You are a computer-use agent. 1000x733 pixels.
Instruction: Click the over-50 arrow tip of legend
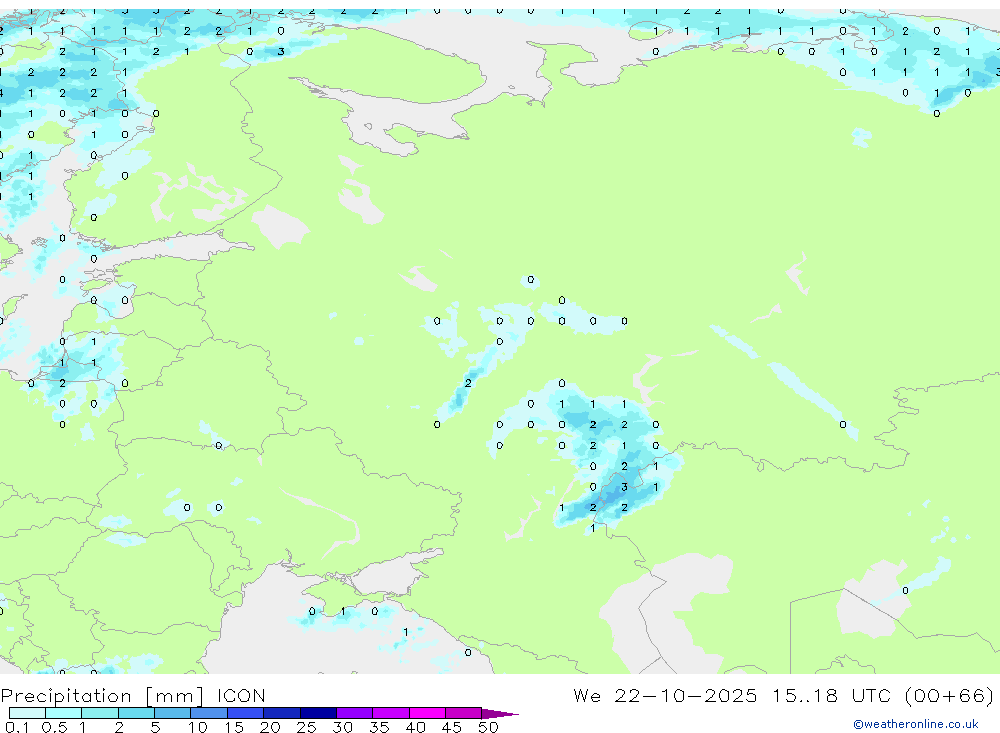(x=500, y=713)
